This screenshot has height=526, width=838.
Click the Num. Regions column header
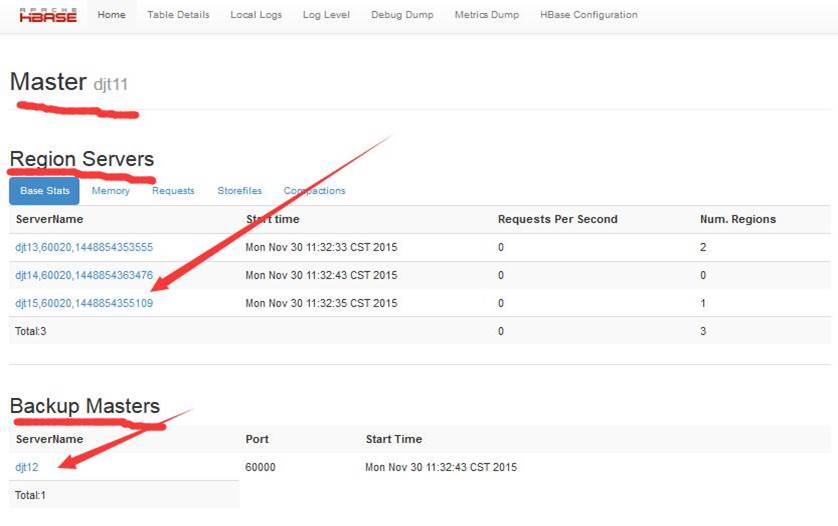click(x=737, y=219)
